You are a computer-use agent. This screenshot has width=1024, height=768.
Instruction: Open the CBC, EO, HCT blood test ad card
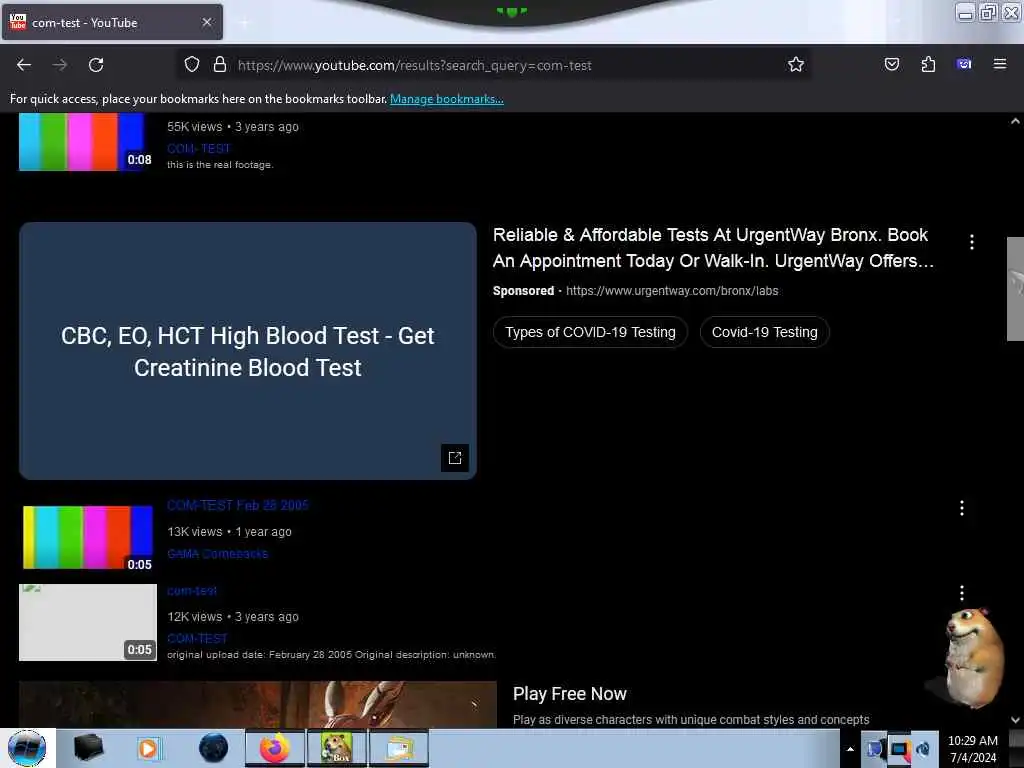(x=248, y=351)
